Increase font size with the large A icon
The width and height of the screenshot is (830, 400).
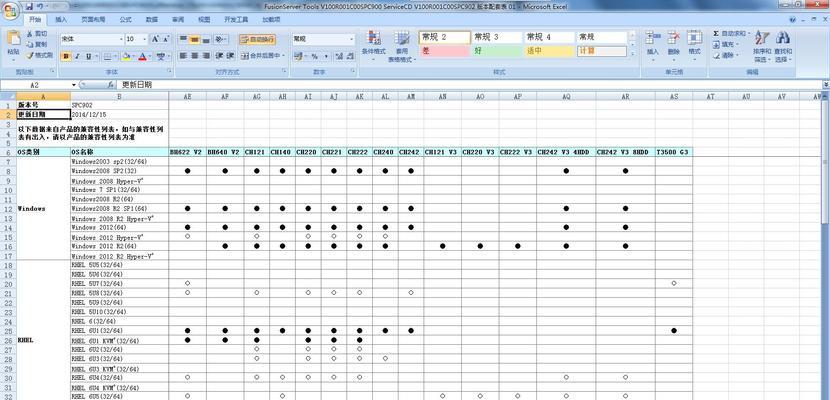click(x=156, y=39)
